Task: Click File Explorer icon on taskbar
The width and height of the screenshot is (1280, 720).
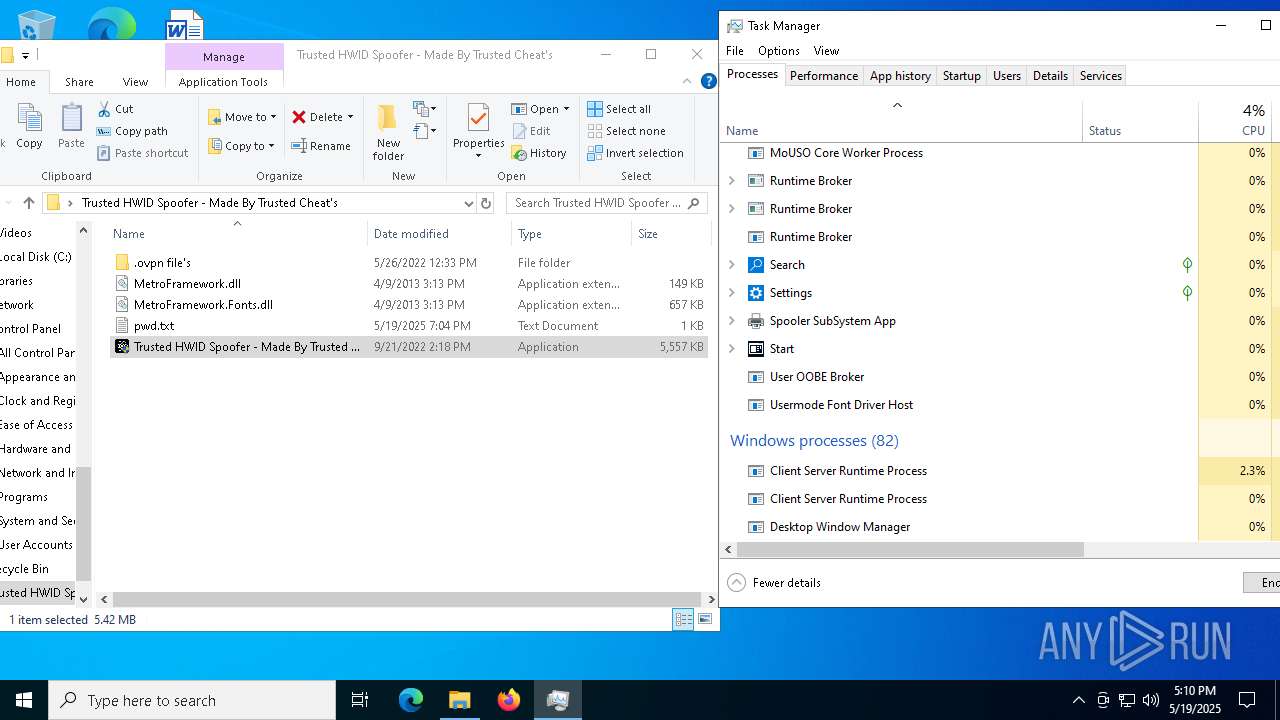Action: tap(460, 700)
